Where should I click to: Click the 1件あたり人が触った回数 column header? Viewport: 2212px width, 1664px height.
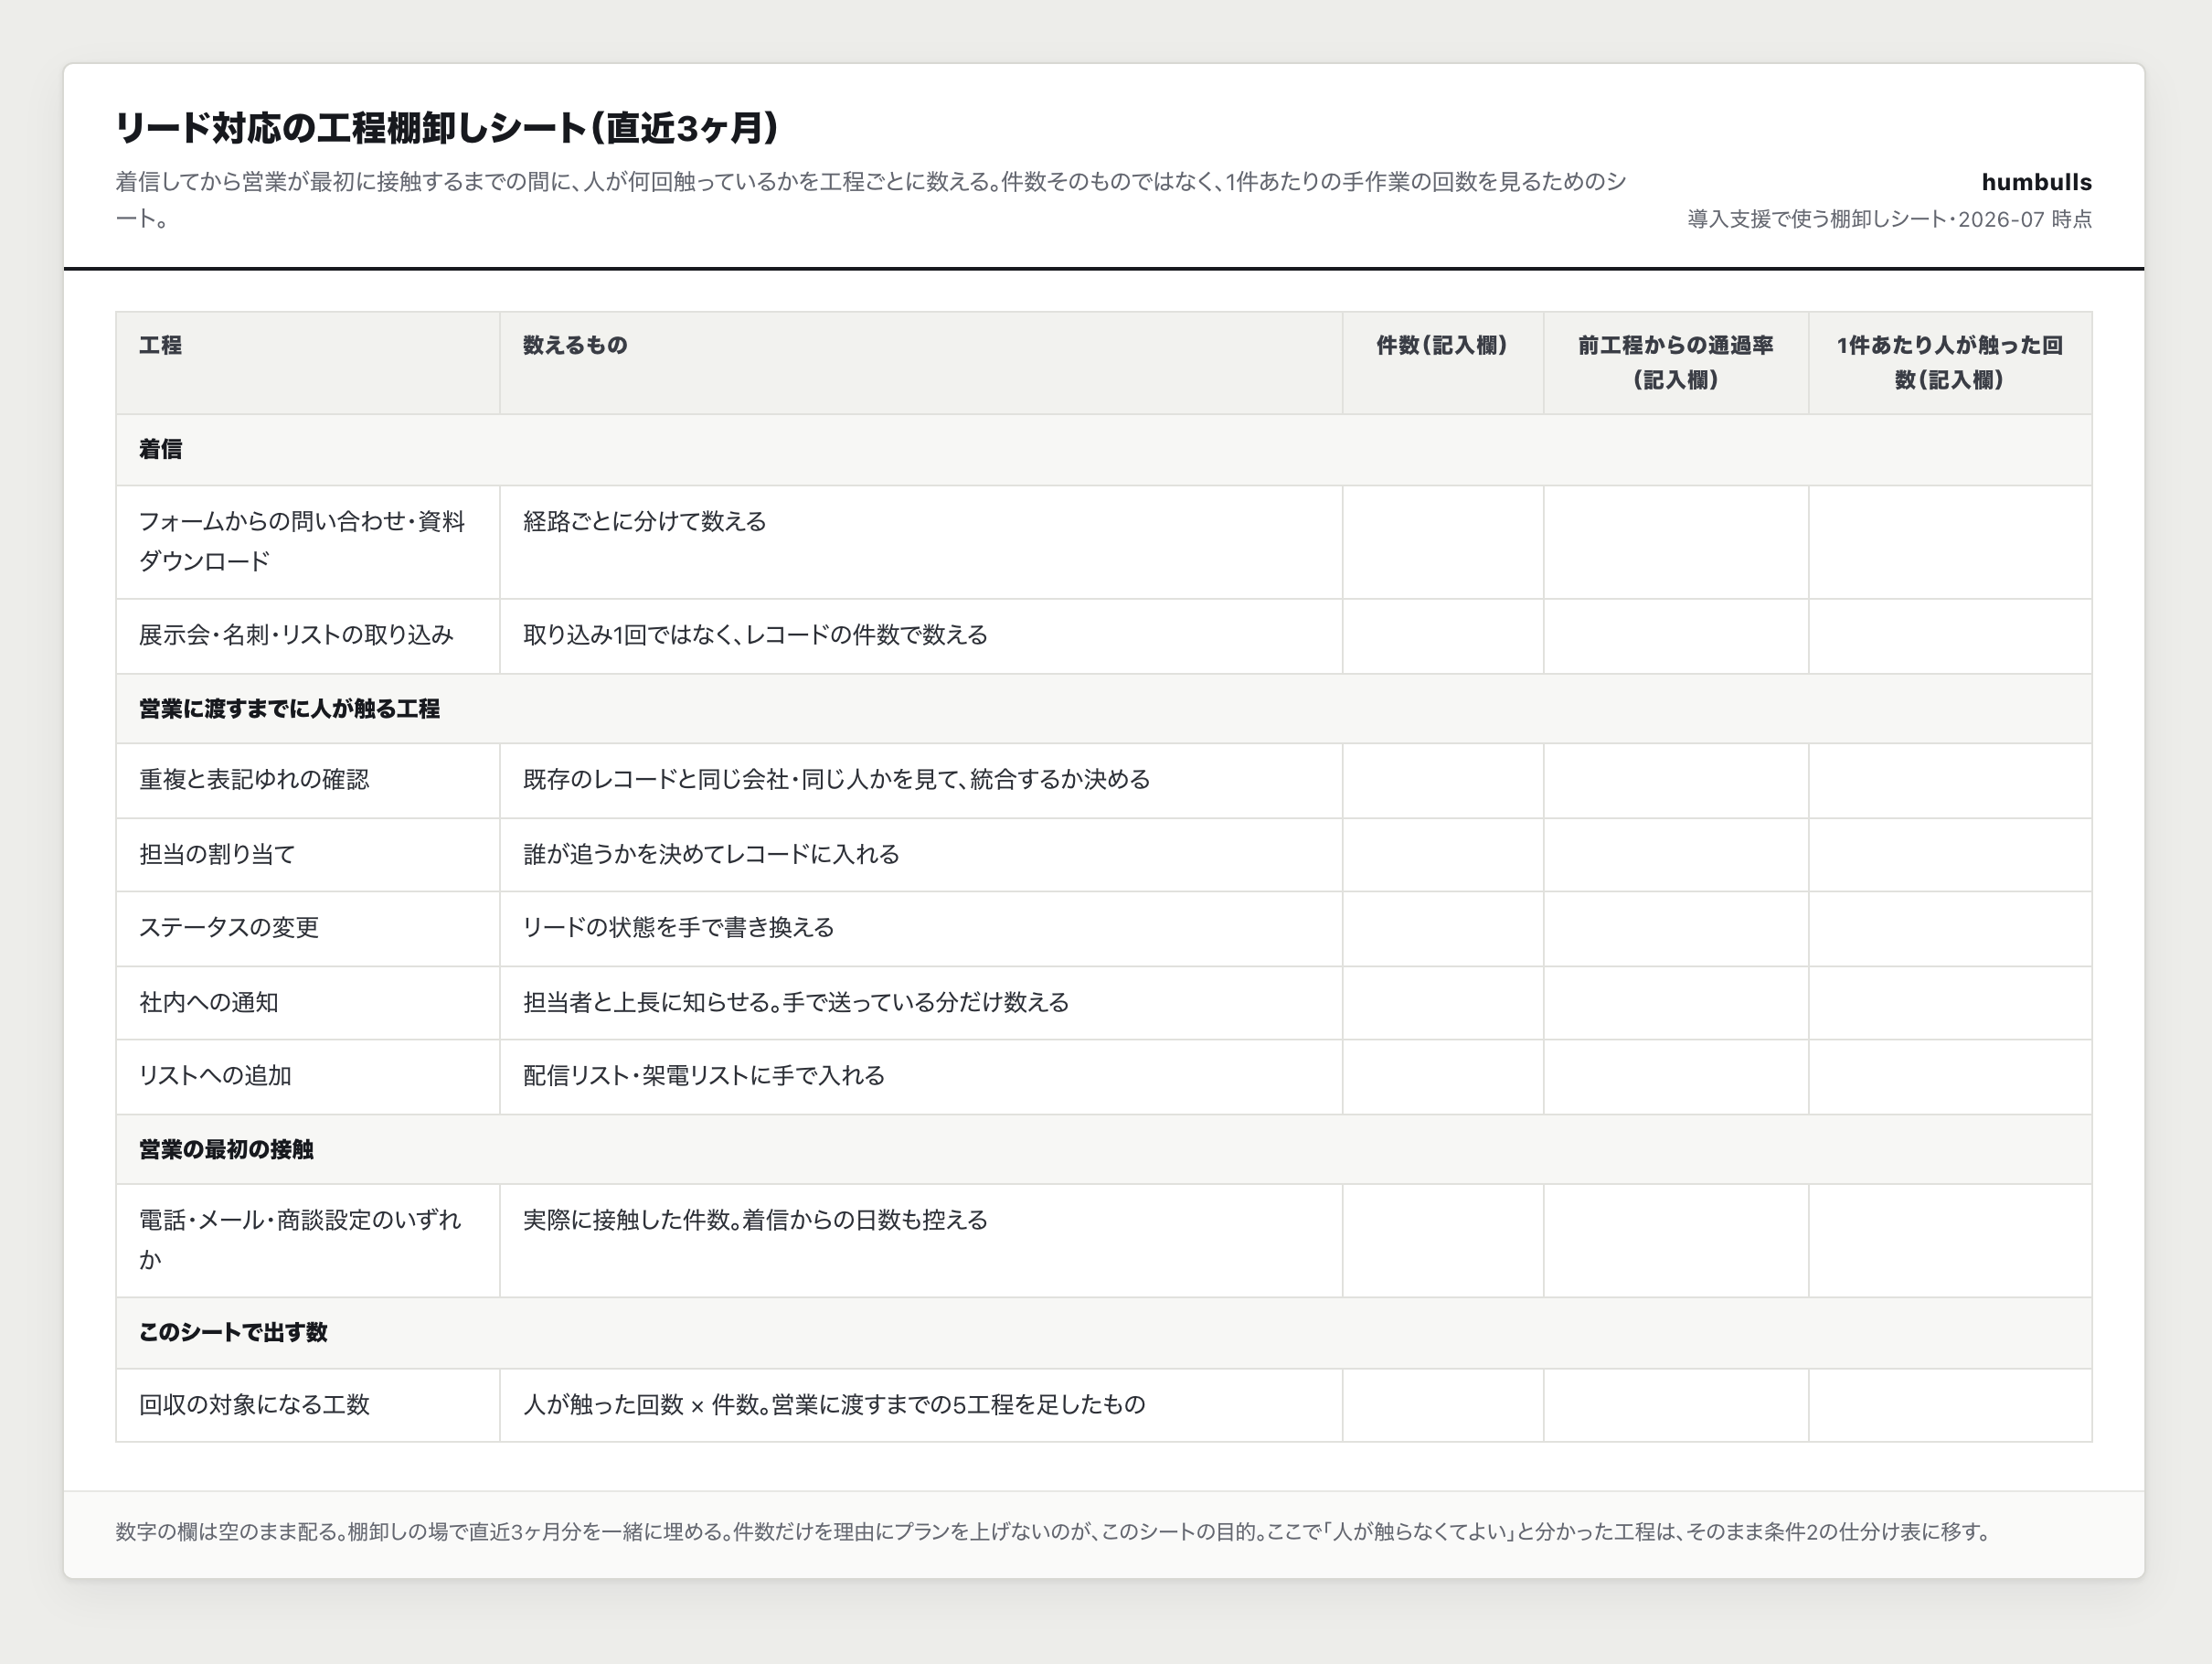(1950, 363)
